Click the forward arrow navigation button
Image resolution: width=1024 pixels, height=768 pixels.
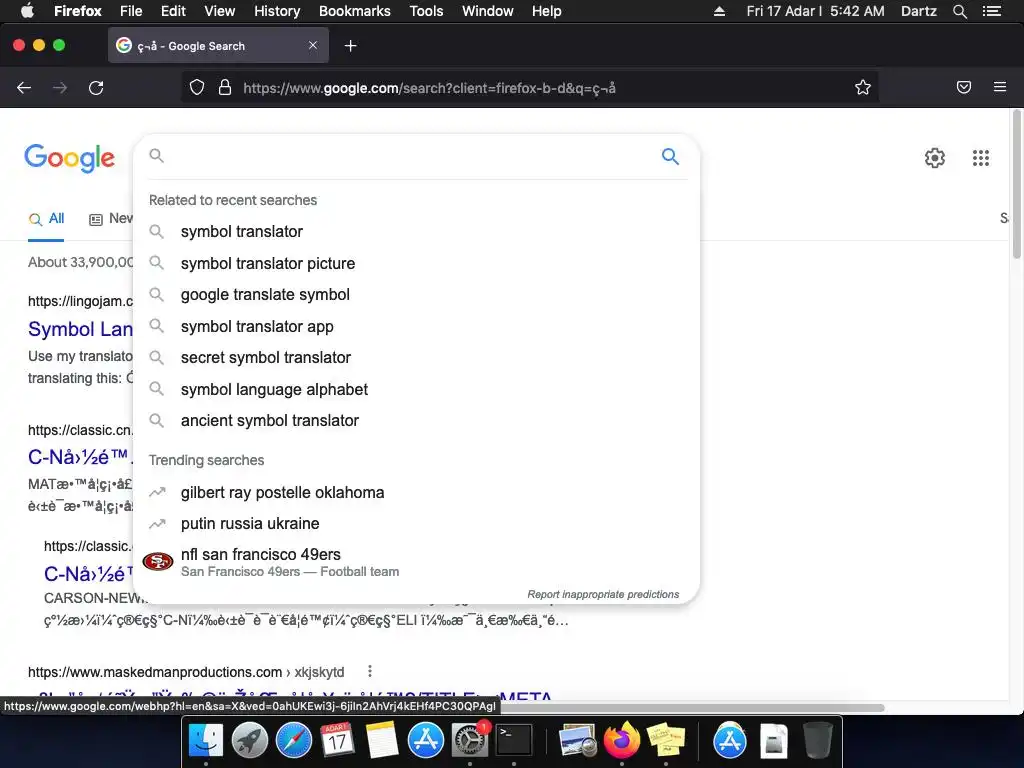(60, 88)
